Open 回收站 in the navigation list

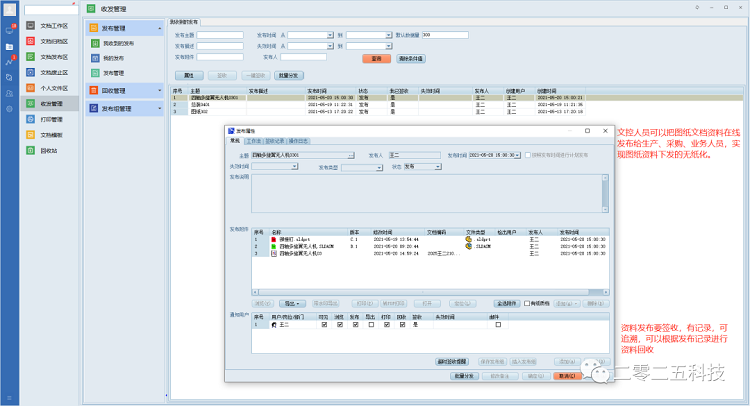pyautogui.click(x=48, y=151)
